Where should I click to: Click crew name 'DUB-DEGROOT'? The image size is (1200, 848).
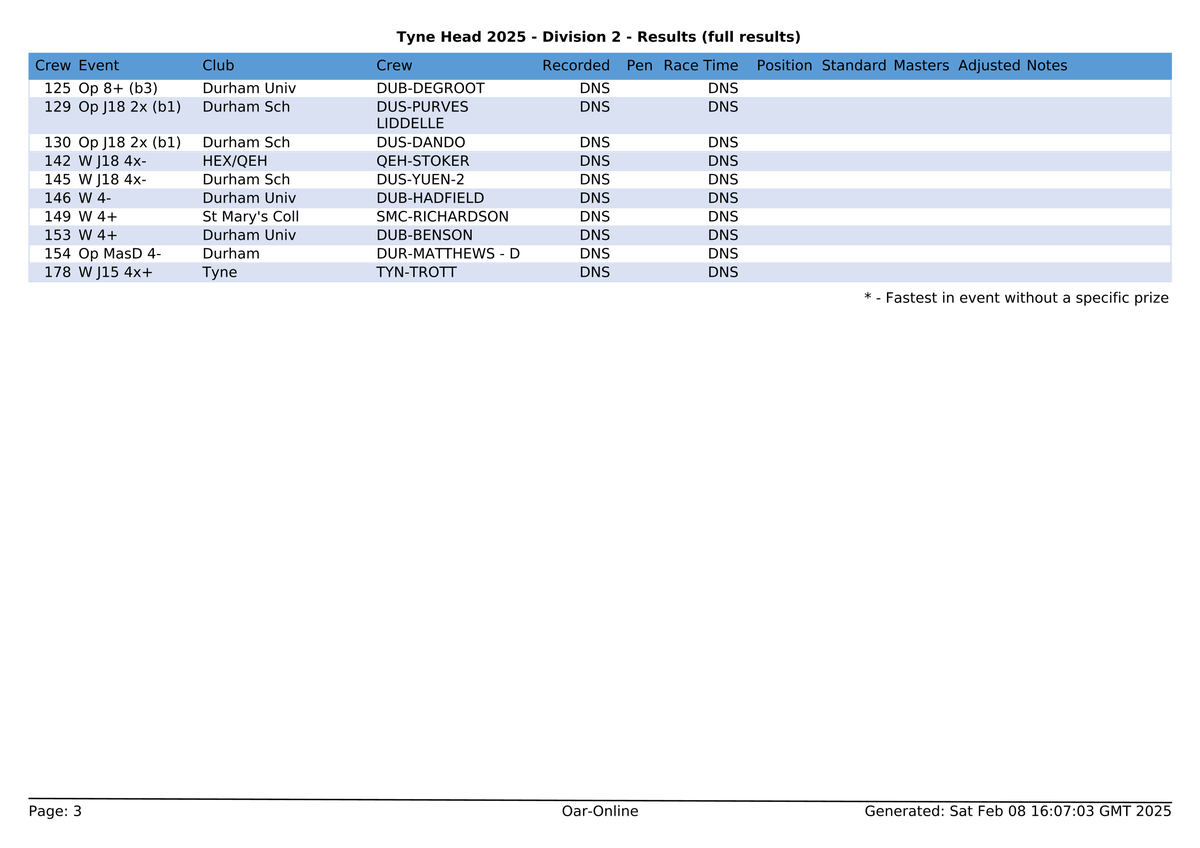pos(430,88)
